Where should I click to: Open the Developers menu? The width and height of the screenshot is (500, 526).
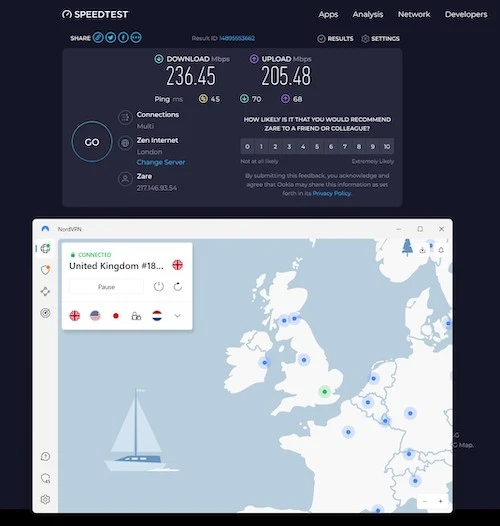click(466, 14)
